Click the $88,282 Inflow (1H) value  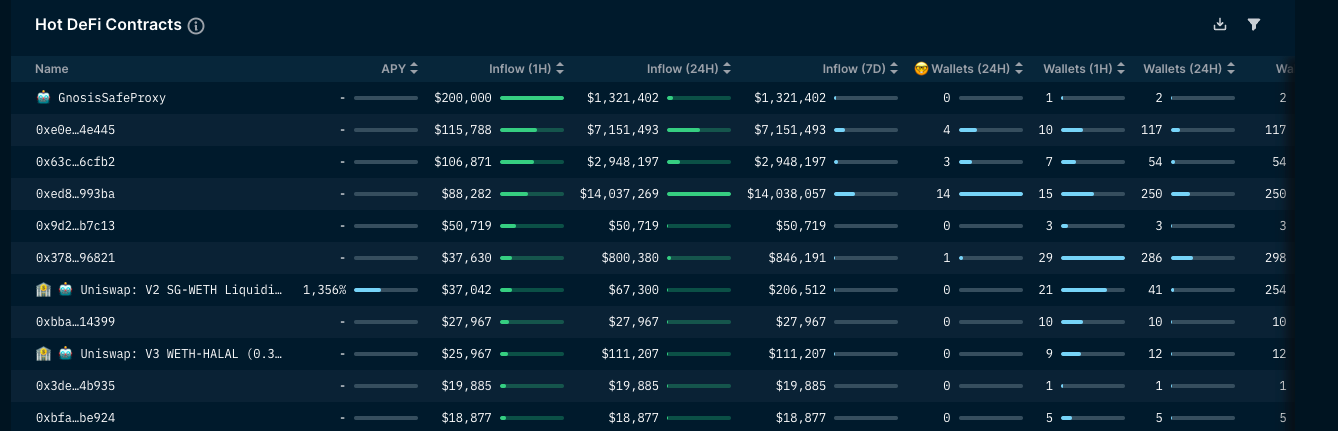(x=466, y=194)
